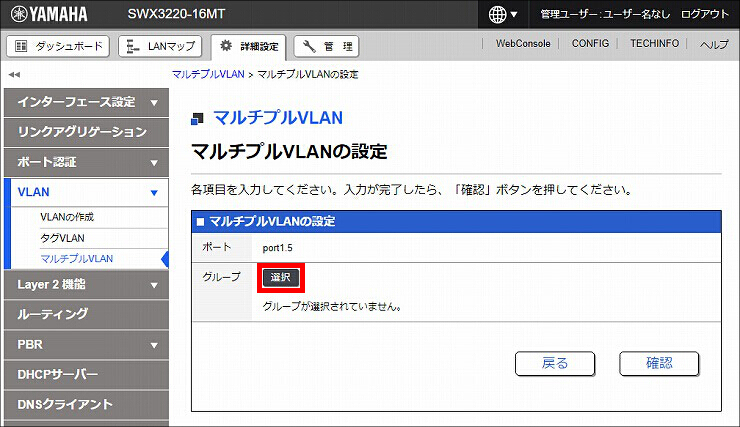Click the 選択 group select button
The width and height of the screenshot is (740, 427).
pos(280,277)
